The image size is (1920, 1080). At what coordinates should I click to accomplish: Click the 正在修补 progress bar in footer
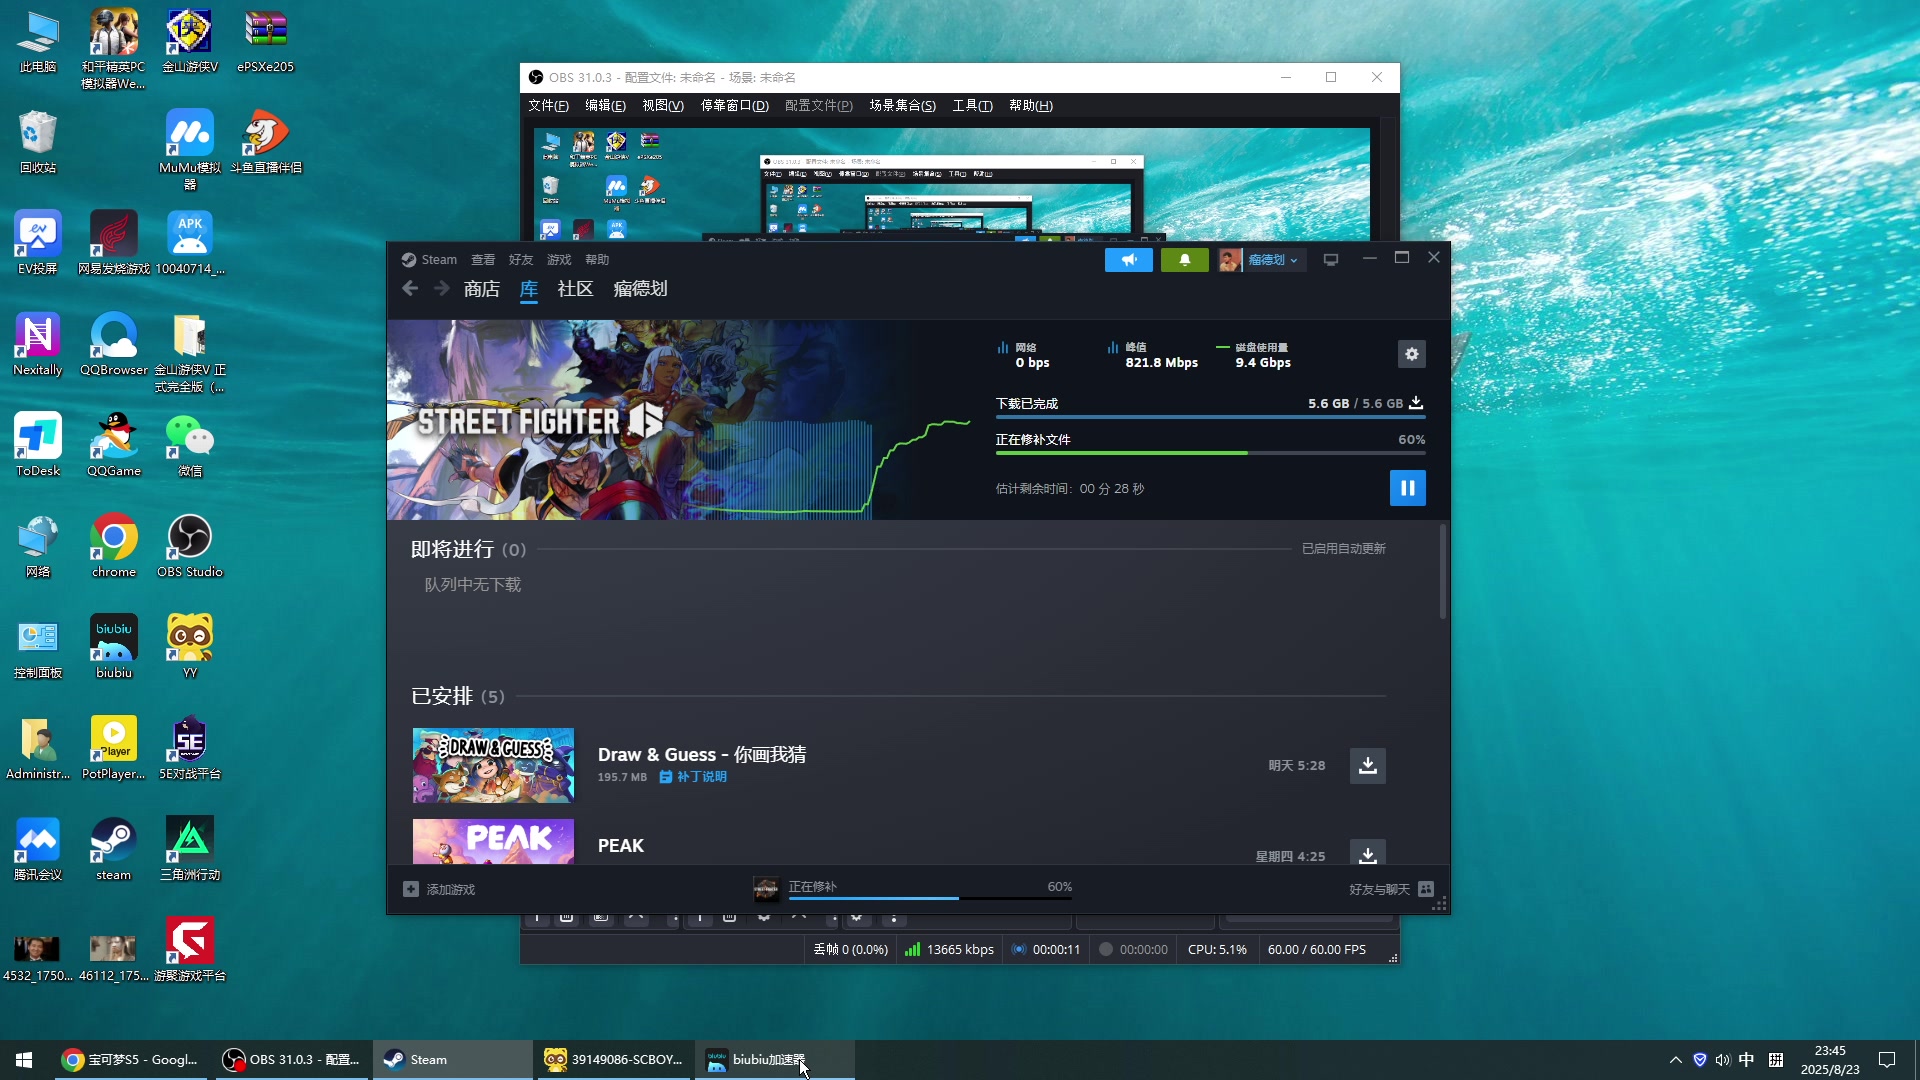[930, 898]
